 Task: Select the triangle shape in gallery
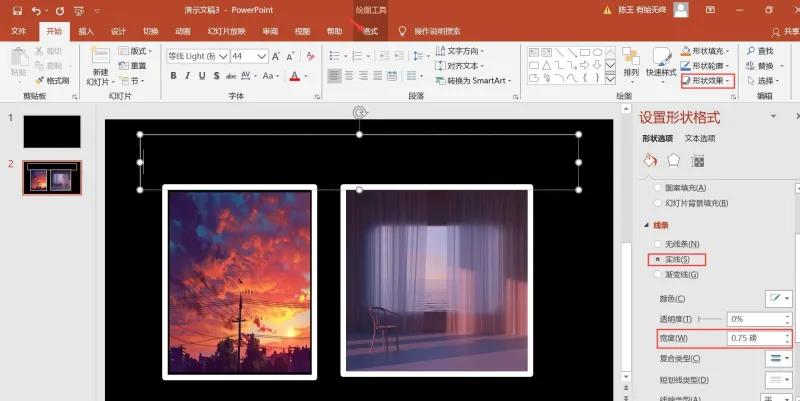tap(546, 65)
